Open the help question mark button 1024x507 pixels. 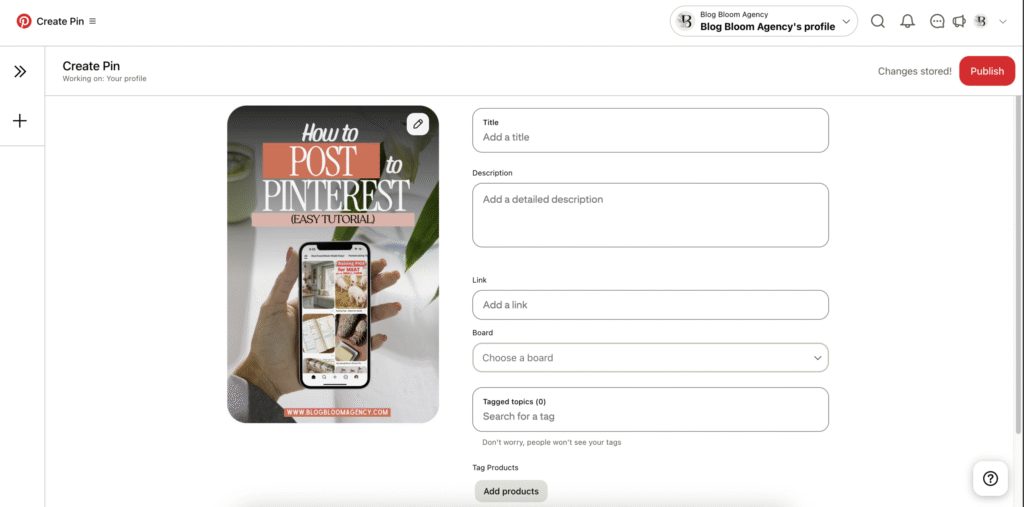tap(990, 479)
